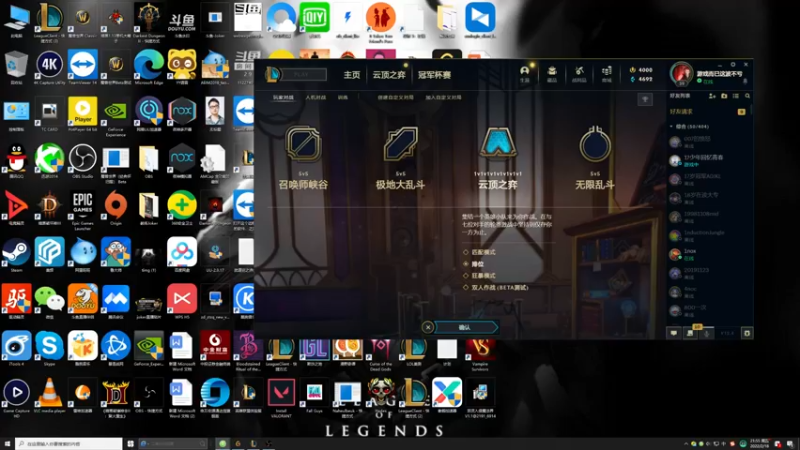Toggle the voice microphone icon at panel bottom
800x450 pixels.
click(x=707, y=333)
